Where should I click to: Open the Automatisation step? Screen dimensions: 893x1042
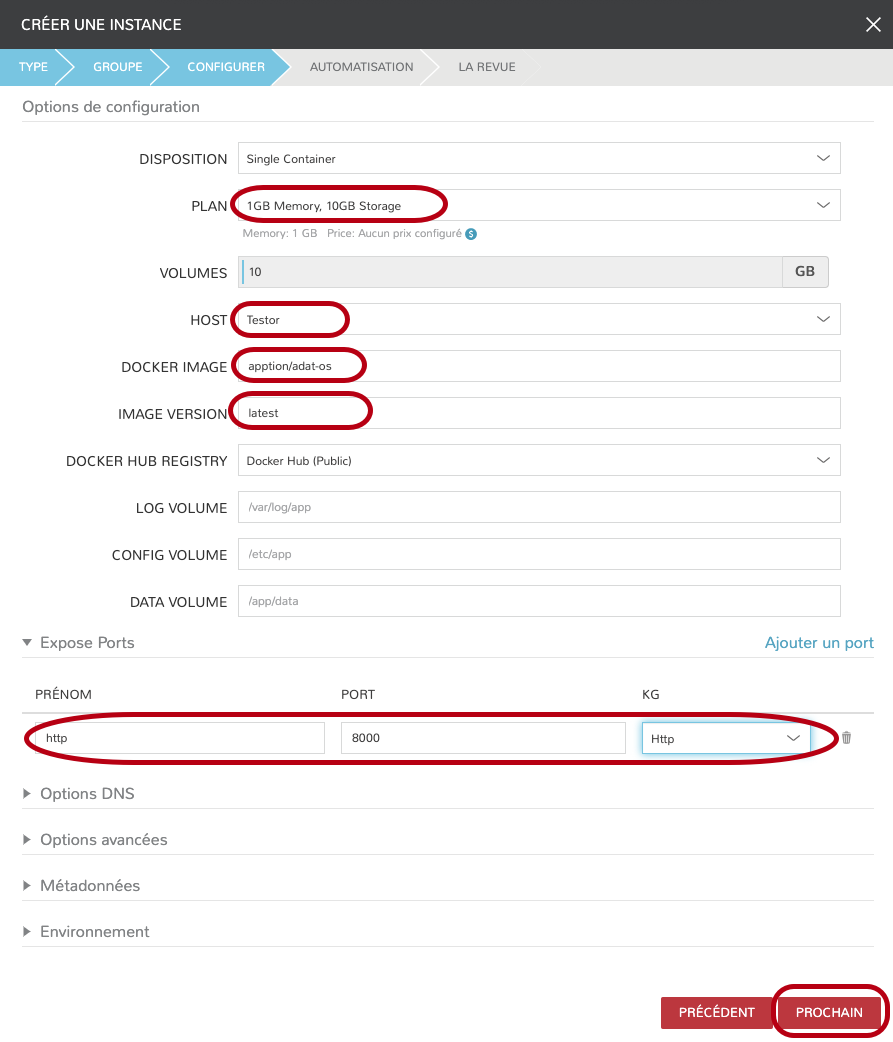(361, 67)
